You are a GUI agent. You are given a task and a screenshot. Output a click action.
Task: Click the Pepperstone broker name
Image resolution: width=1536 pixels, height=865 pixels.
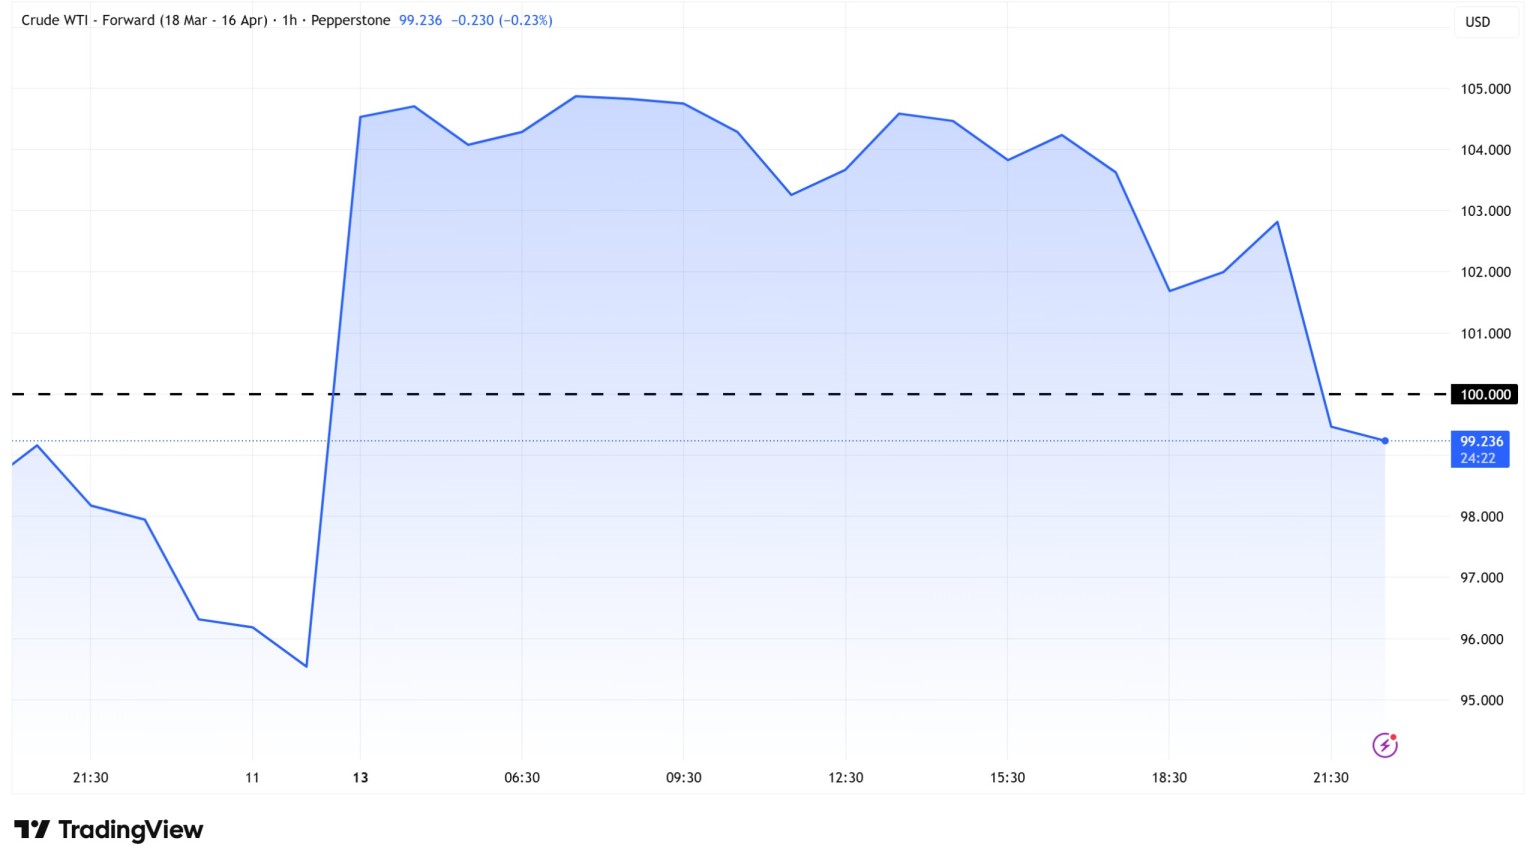[350, 20]
